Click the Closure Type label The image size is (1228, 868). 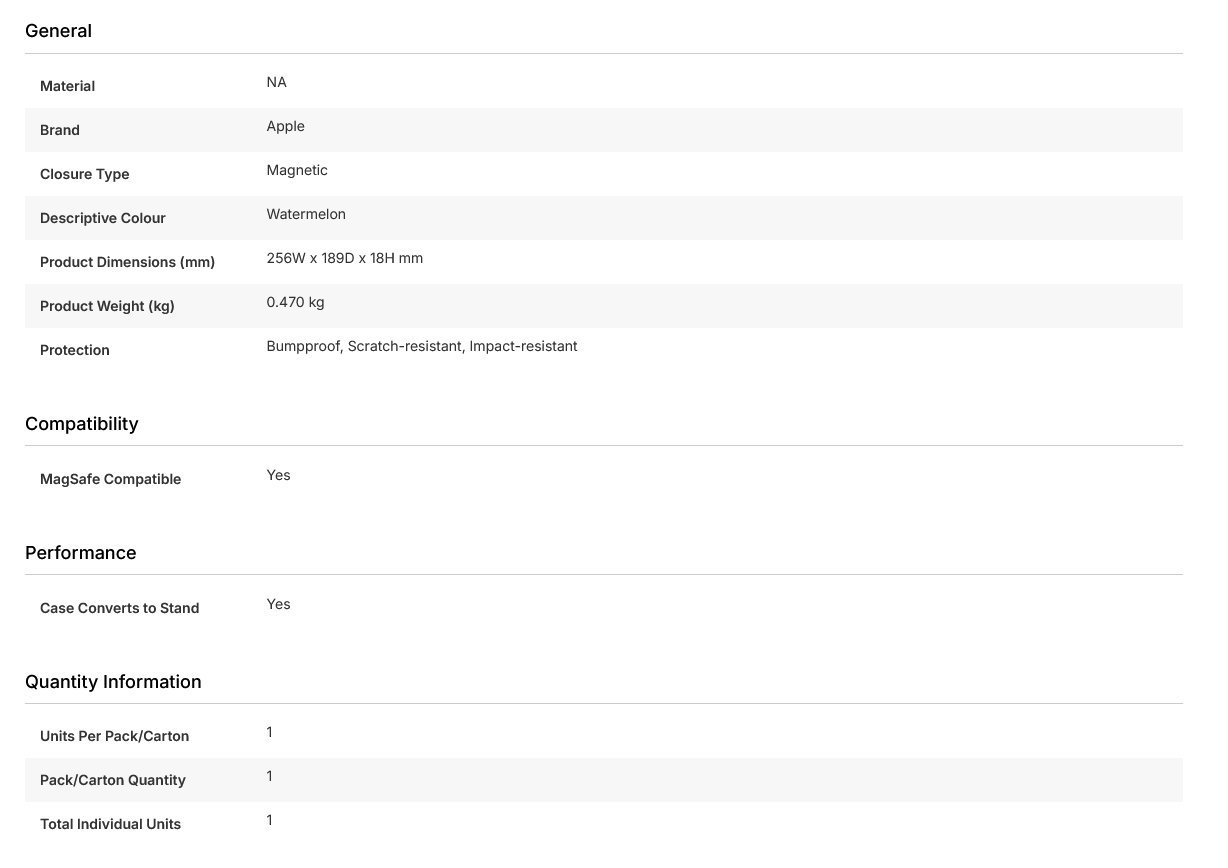[x=84, y=174]
